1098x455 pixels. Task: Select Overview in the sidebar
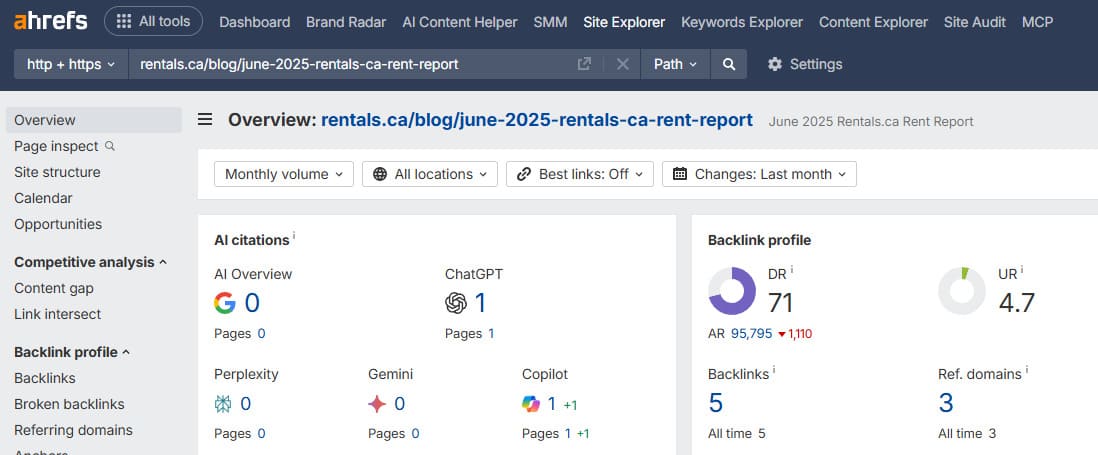coord(94,120)
